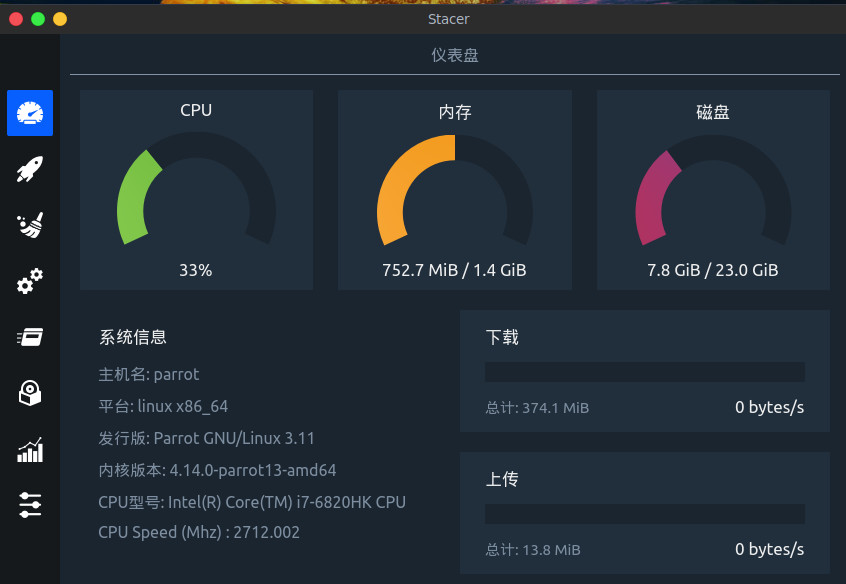
Task: Click the upload (上传) speed bar
Action: pos(645,514)
